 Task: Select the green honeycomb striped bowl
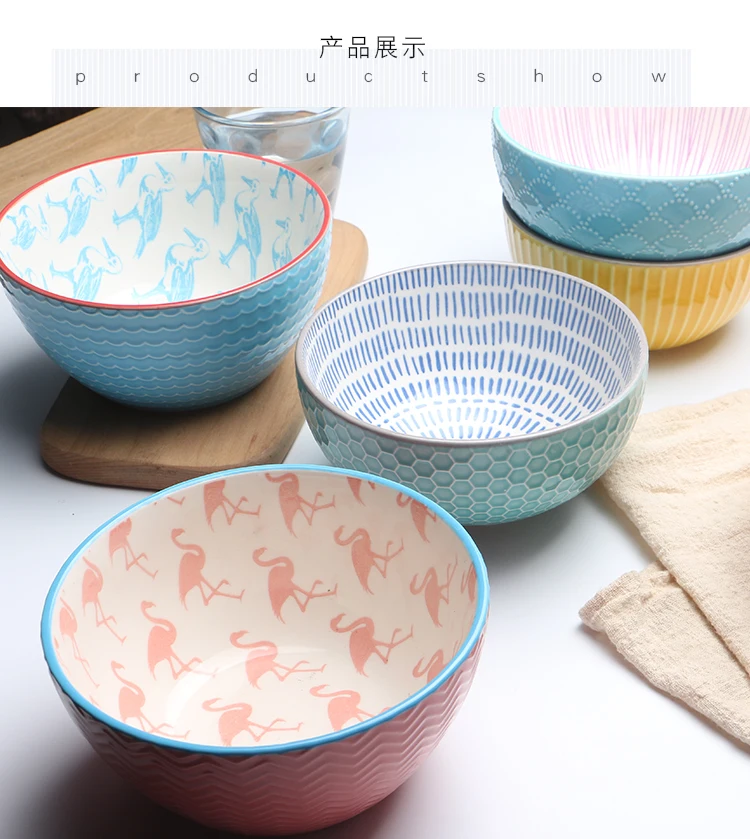point(472,393)
